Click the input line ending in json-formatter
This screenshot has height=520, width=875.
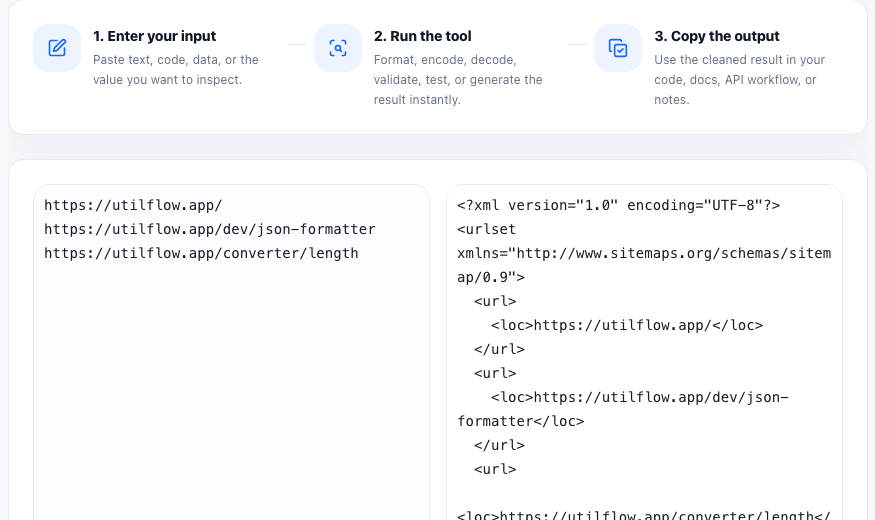point(210,229)
